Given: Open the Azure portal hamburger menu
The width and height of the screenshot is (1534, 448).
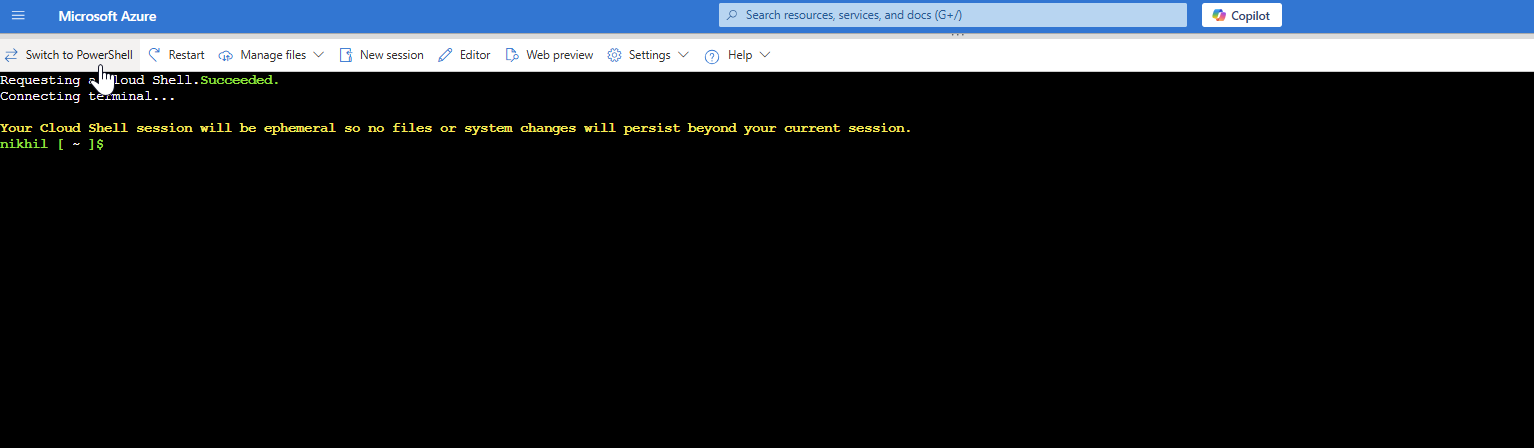Looking at the screenshot, I should [18, 16].
